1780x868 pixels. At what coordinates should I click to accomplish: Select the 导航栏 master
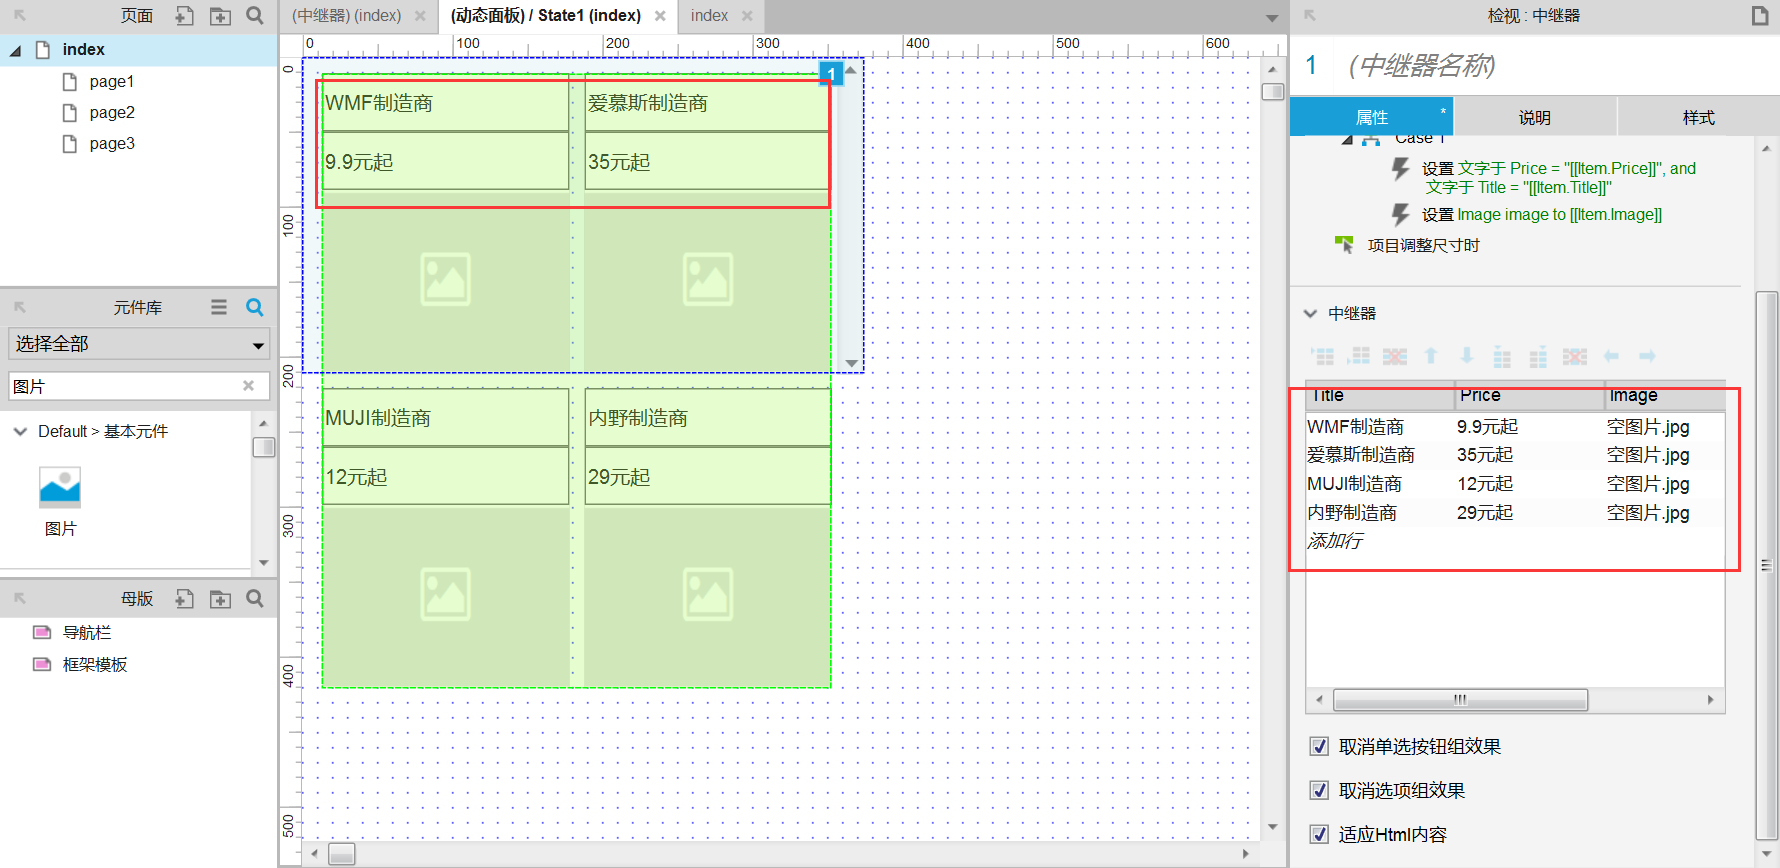click(87, 633)
